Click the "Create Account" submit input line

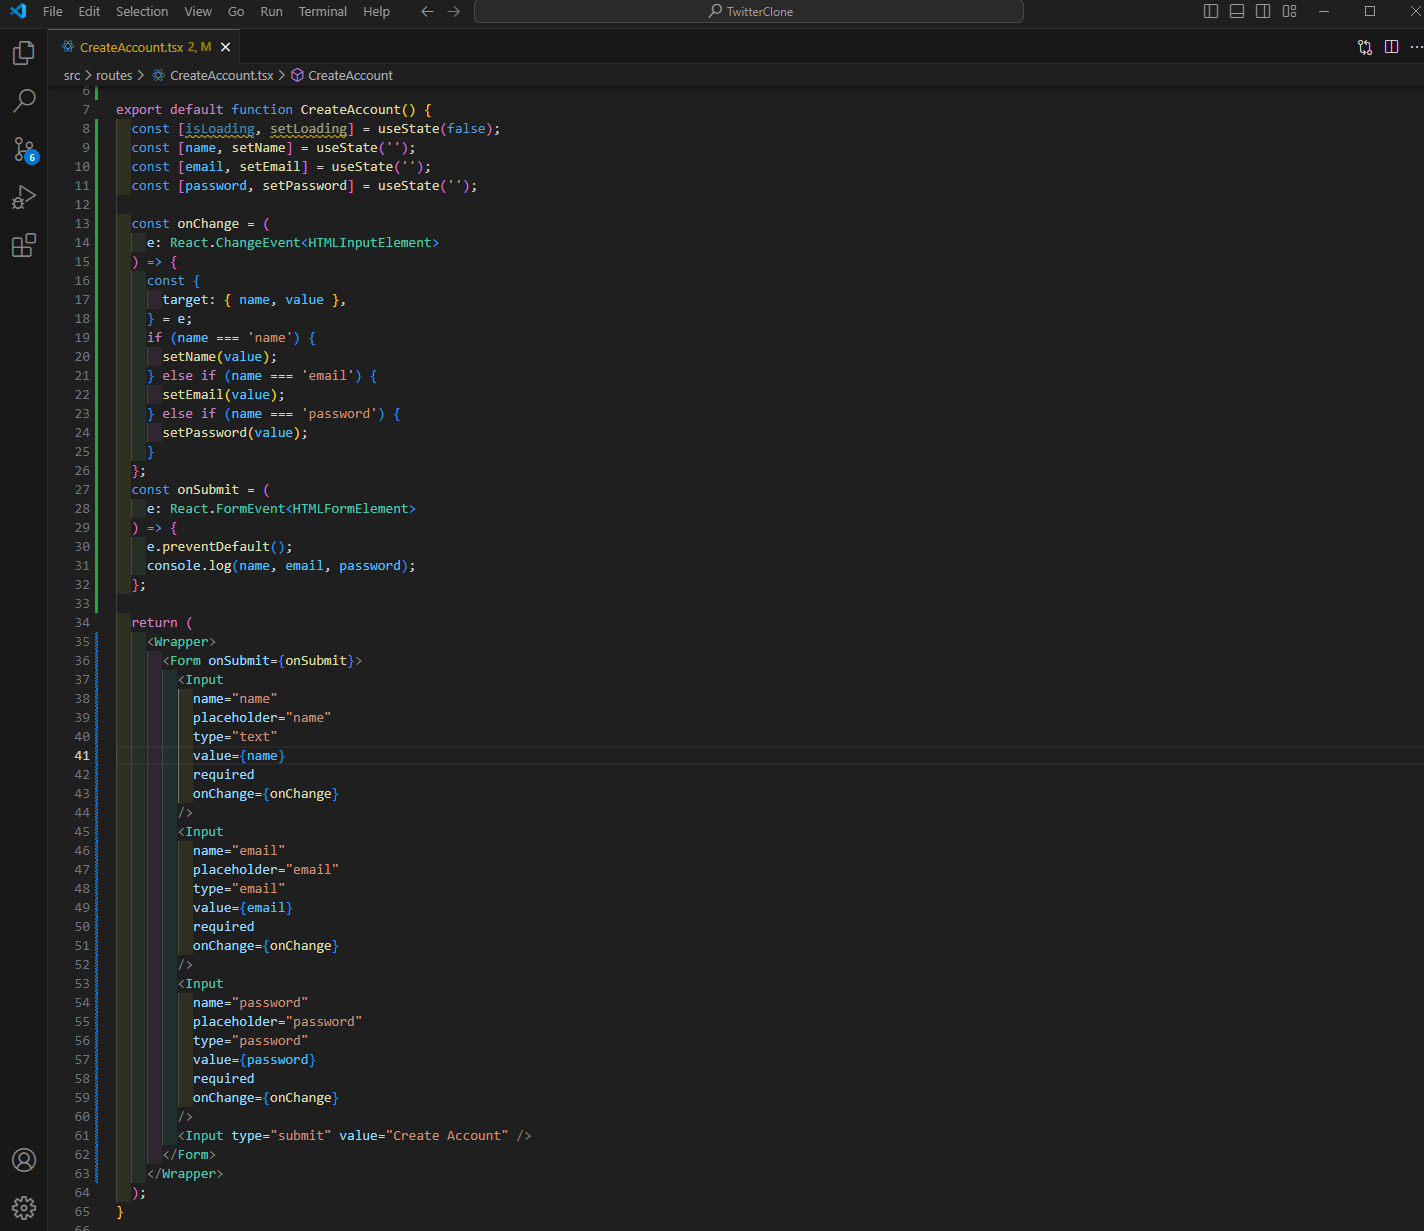tap(355, 1136)
